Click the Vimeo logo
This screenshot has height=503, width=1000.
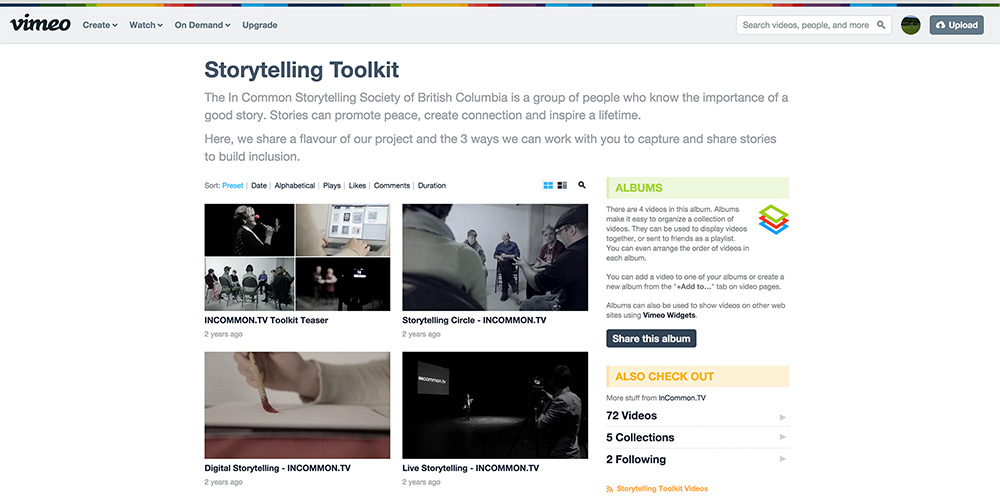(40, 24)
